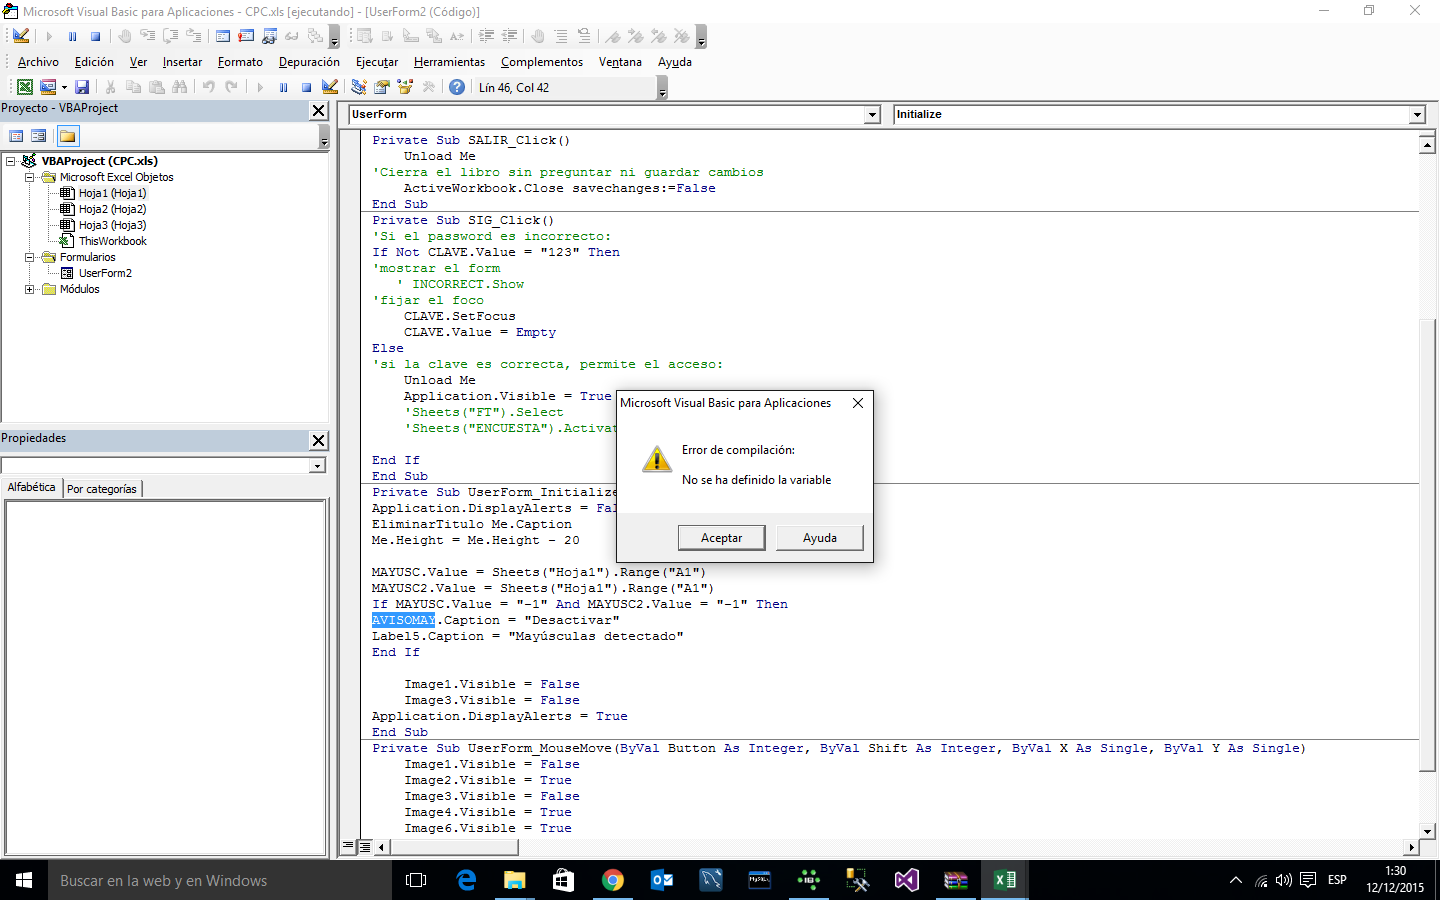1440x900 pixels.
Task: Click the Reset (stop) icon in standard toolbar
Action: click(x=306, y=87)
